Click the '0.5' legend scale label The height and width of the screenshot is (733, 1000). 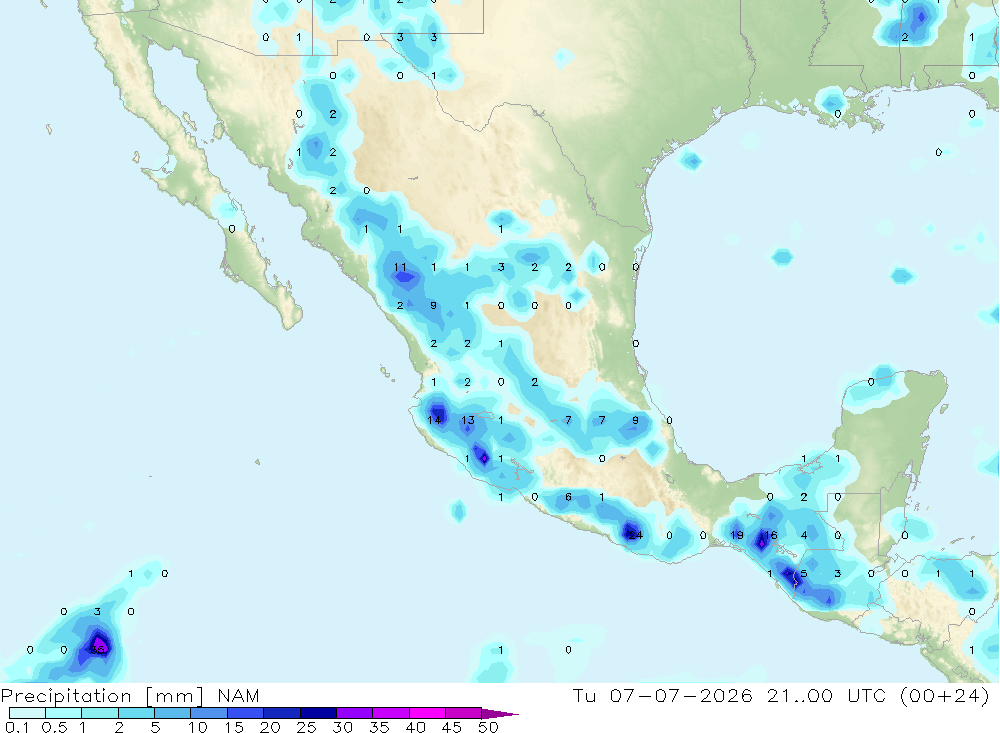tap(54, 727)
